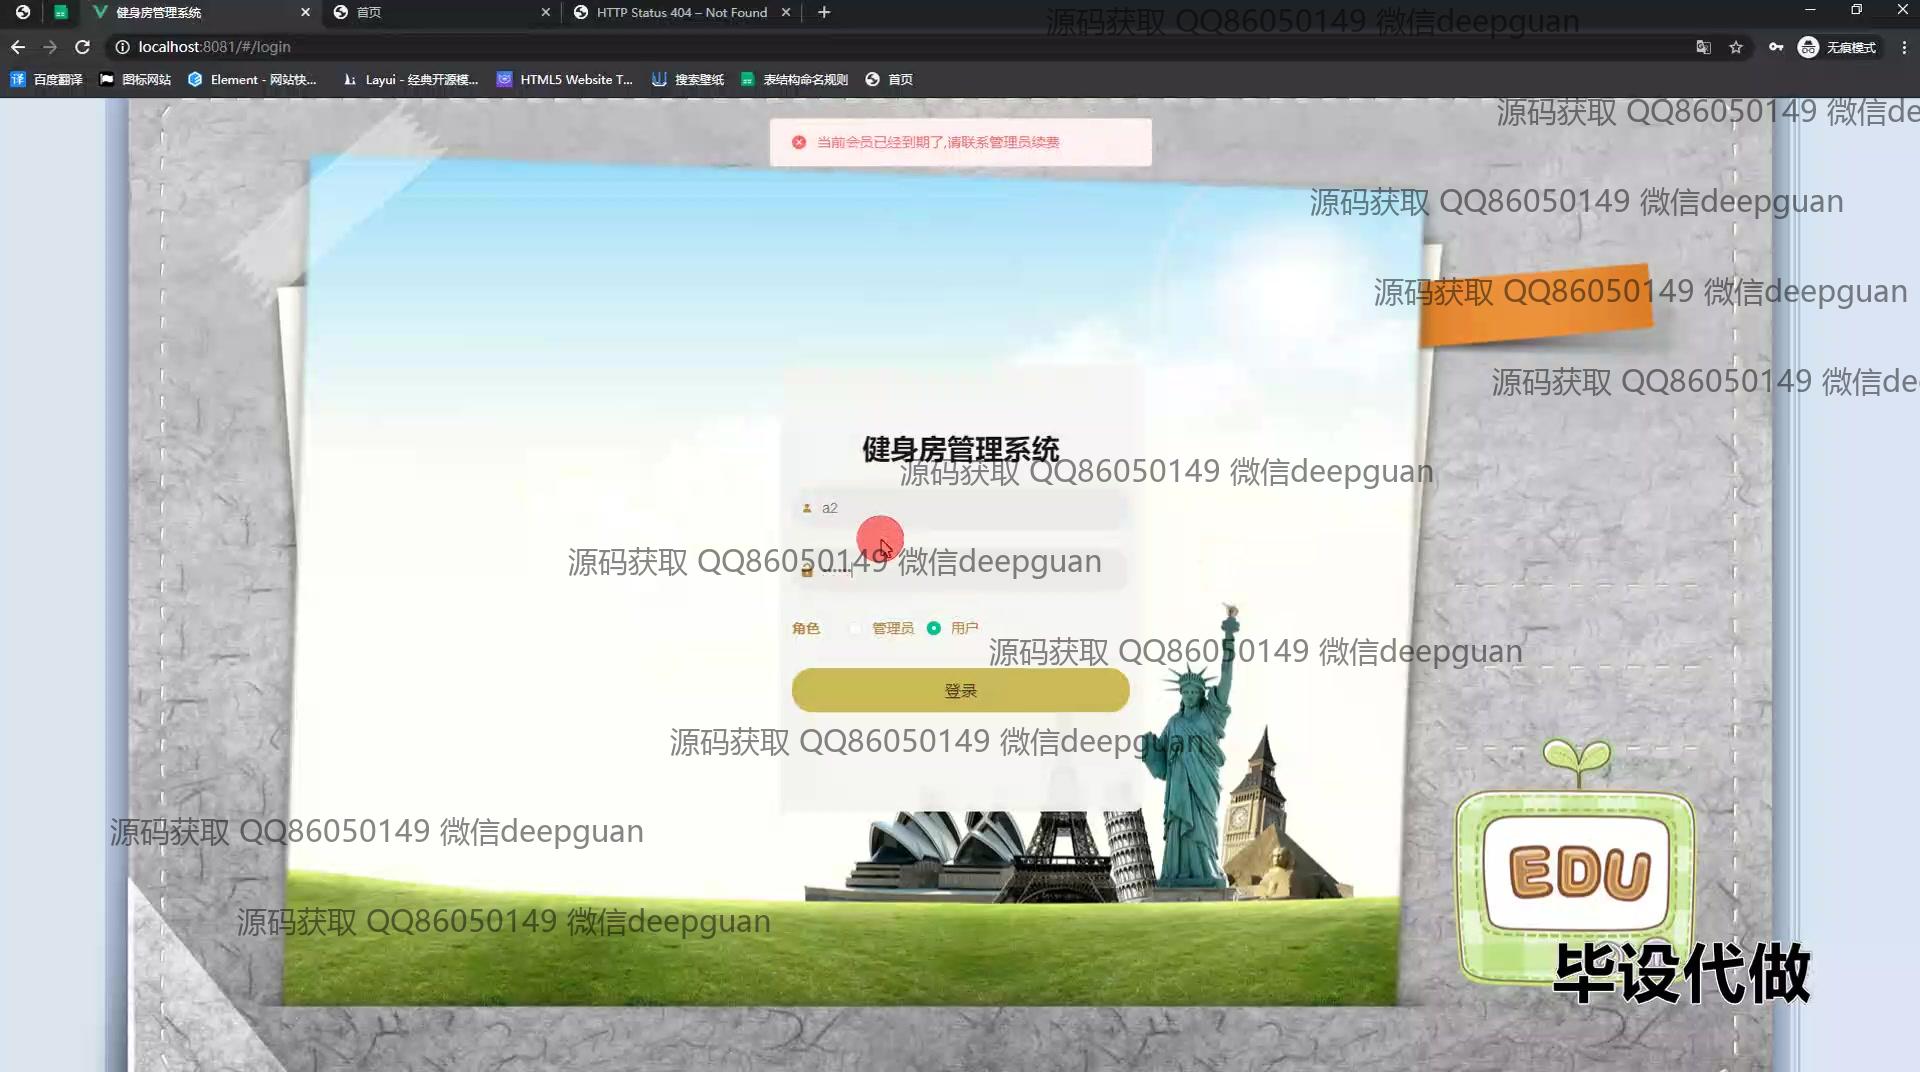The image size is (1920, 1072).
Task: Click the user icon in username field
Action: pyautogui.click(x=807, y=508)
